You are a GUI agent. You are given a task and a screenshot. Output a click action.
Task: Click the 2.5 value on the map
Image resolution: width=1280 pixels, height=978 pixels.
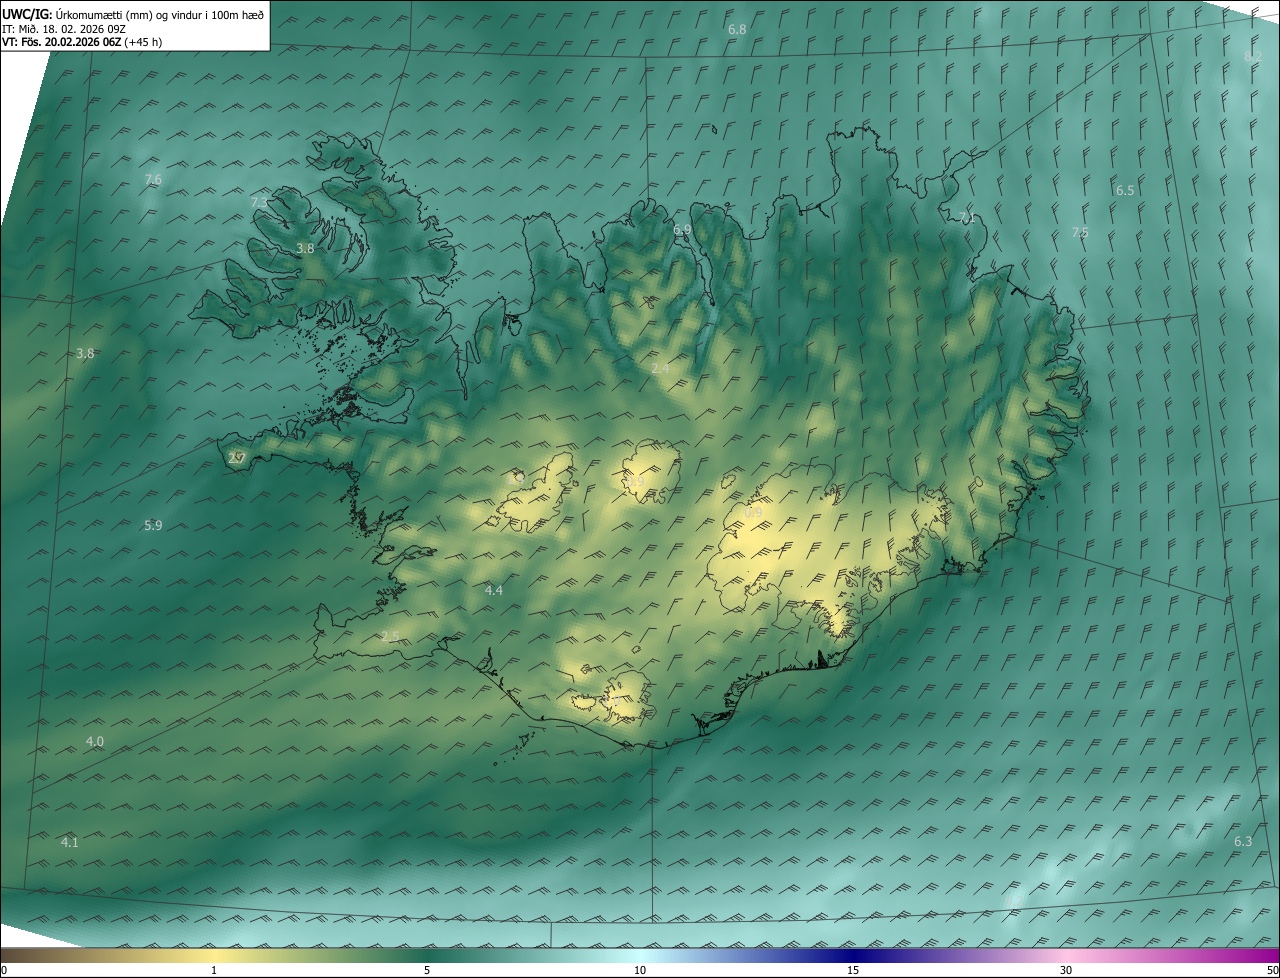click(x=390, y=637)
